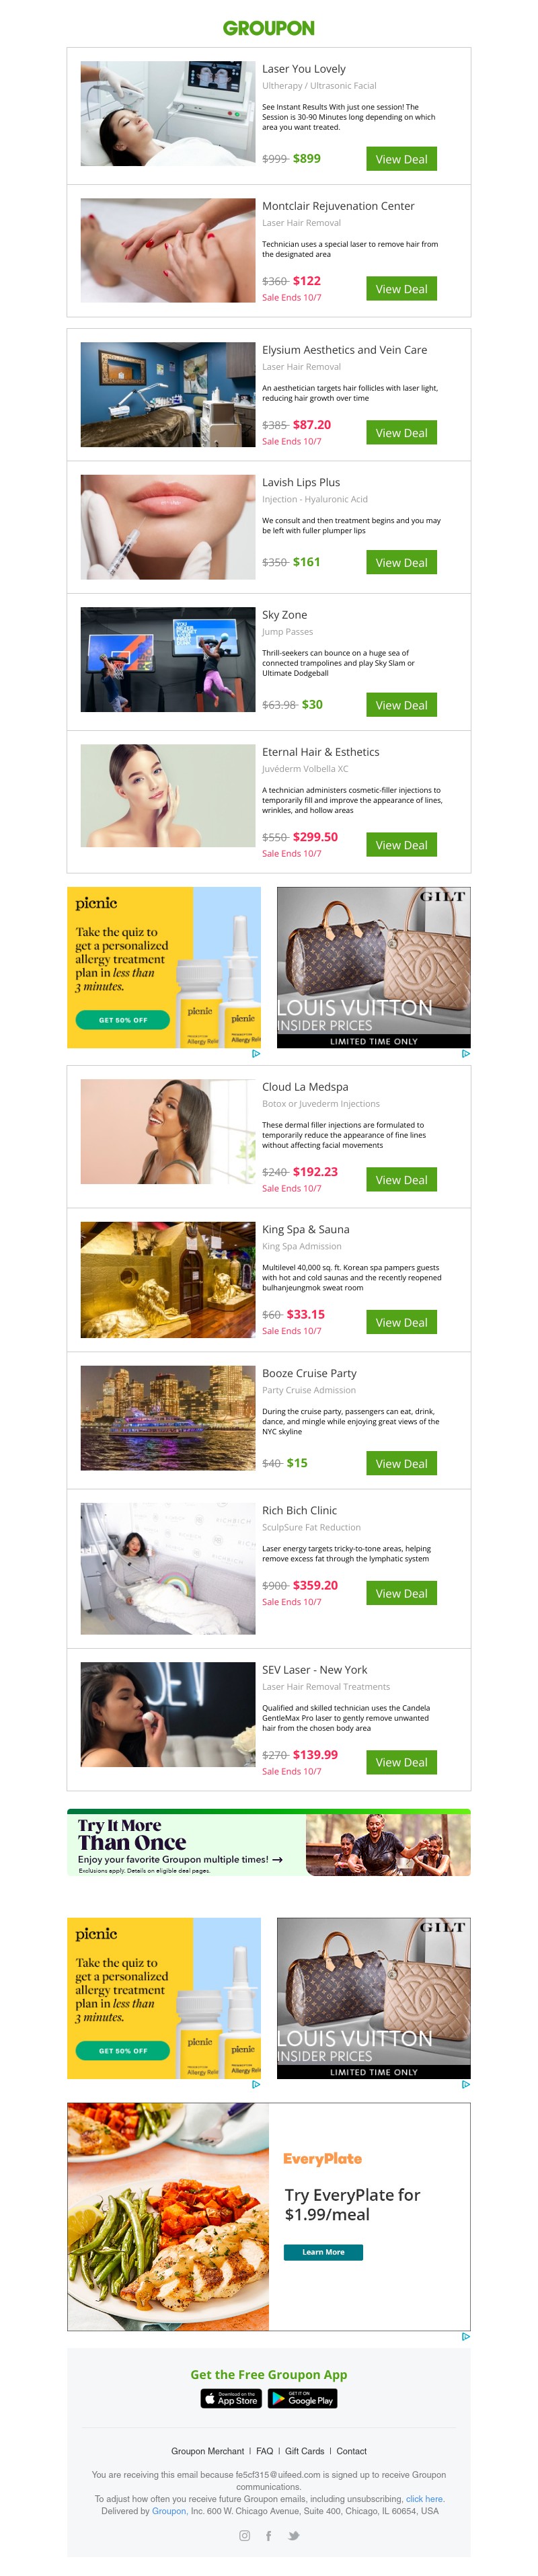The height and width of the screenshot is (2576, 538).
Task: Click the Try It More Than Once banner
Action: point(268,1842)
